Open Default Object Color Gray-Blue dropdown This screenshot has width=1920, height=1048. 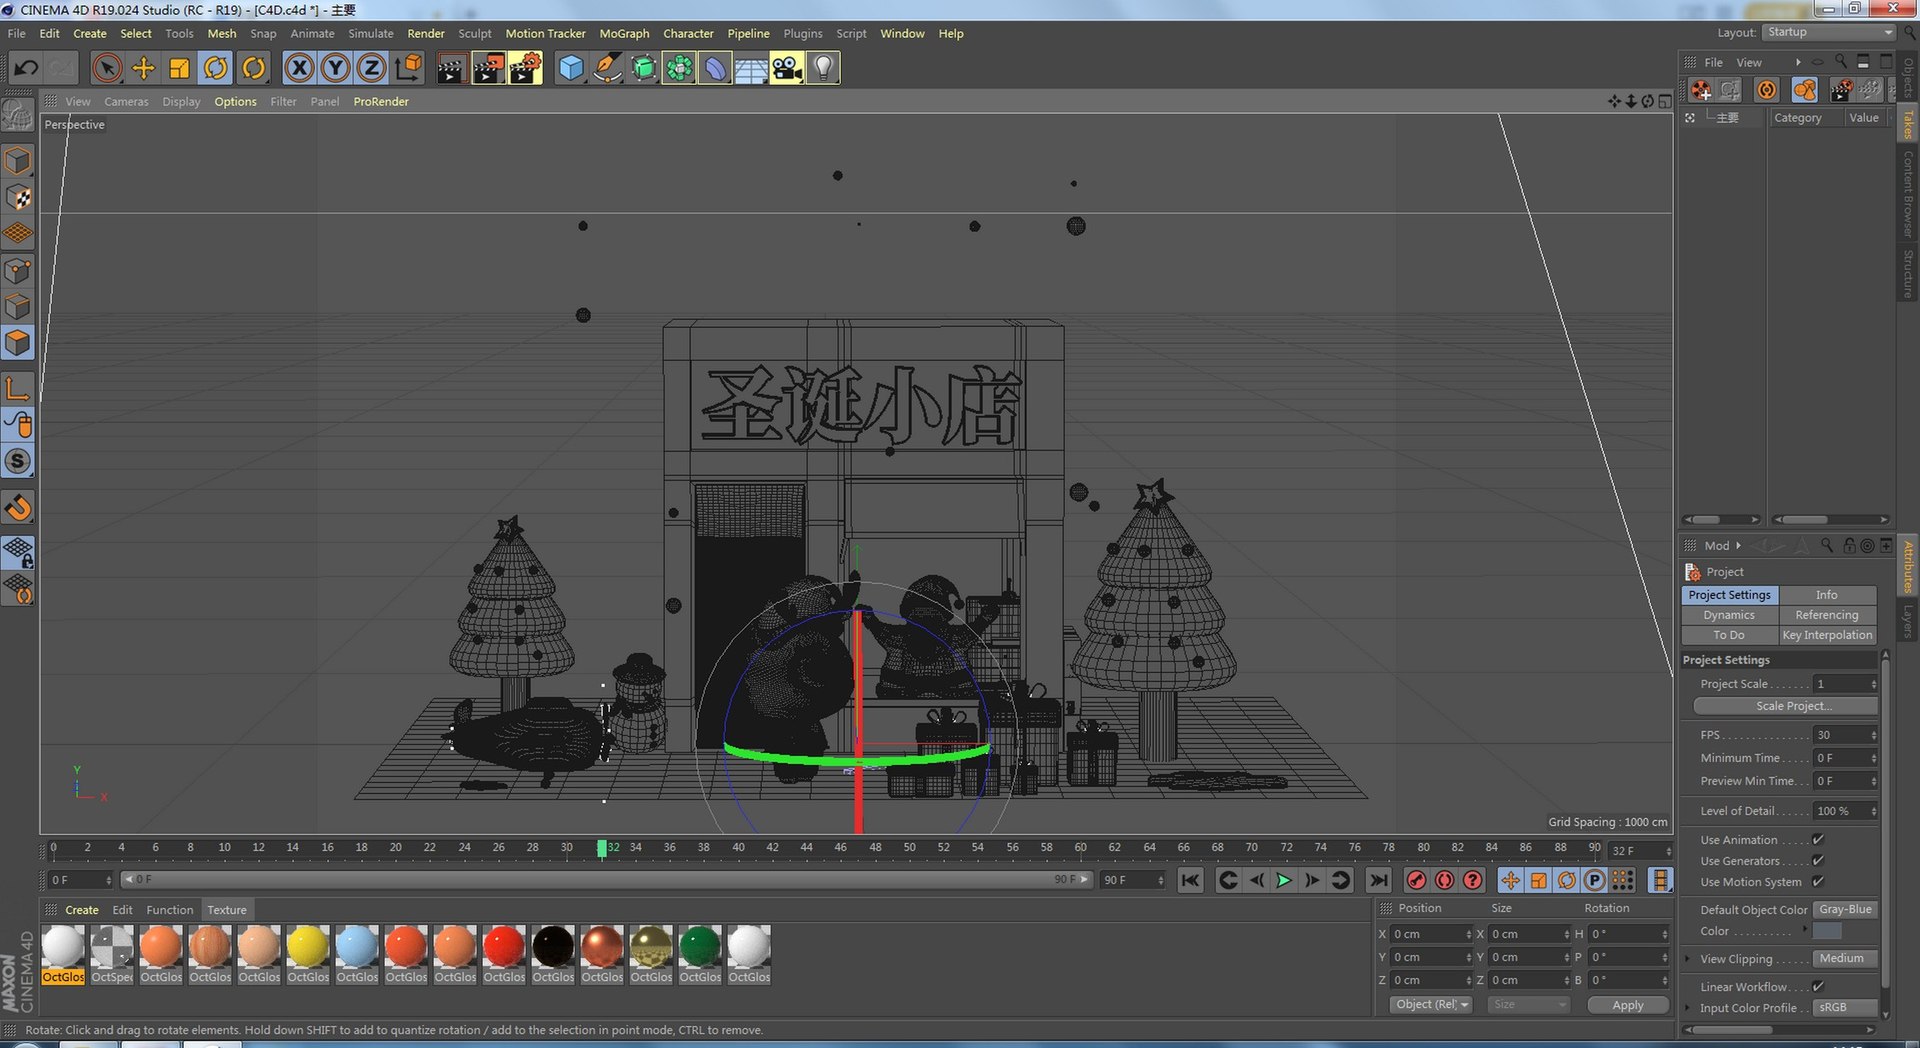pyautogui.click(x=1845, y=910)
